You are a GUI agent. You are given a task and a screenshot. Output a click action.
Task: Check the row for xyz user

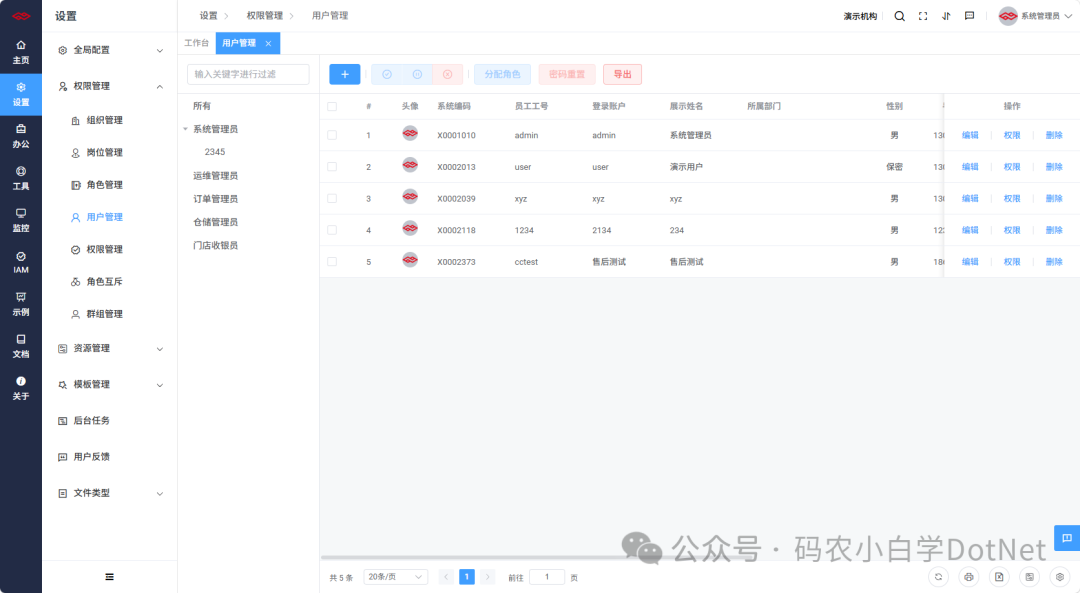pyautogui.click(x=332, y=198)
